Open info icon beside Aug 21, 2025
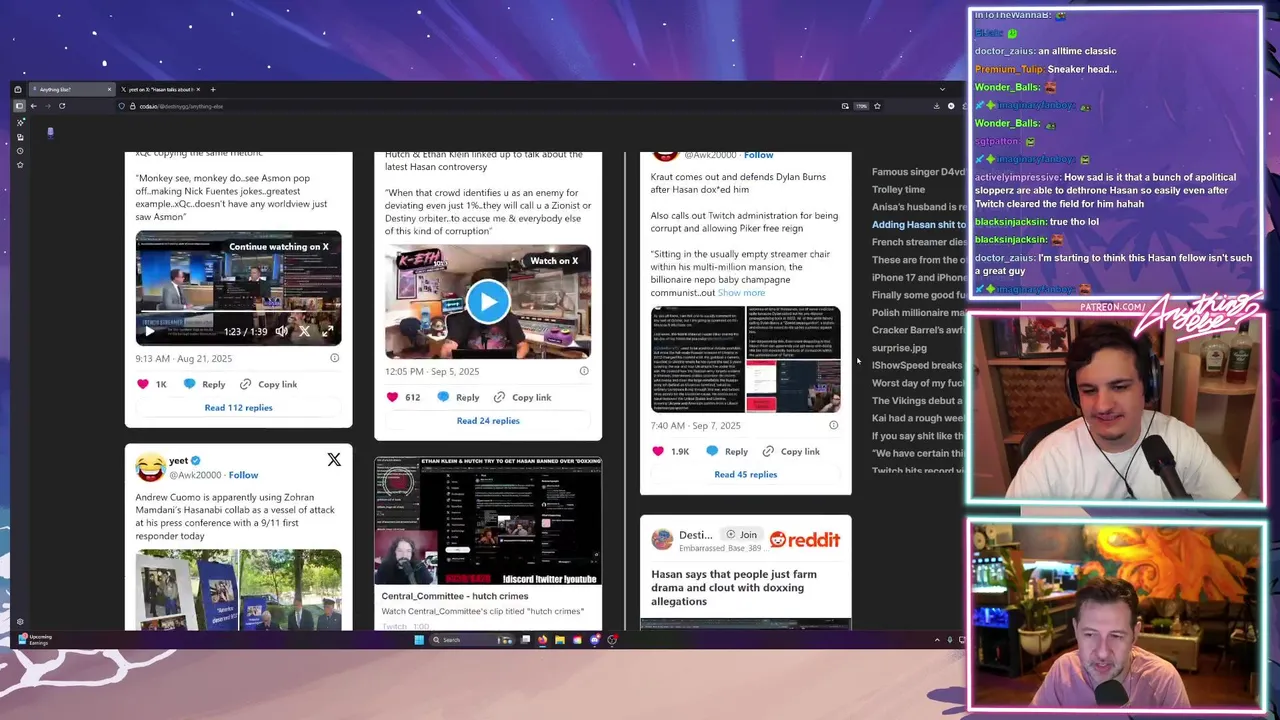Viewport: 1280px width, 720px height. click(x=334, y=358)
